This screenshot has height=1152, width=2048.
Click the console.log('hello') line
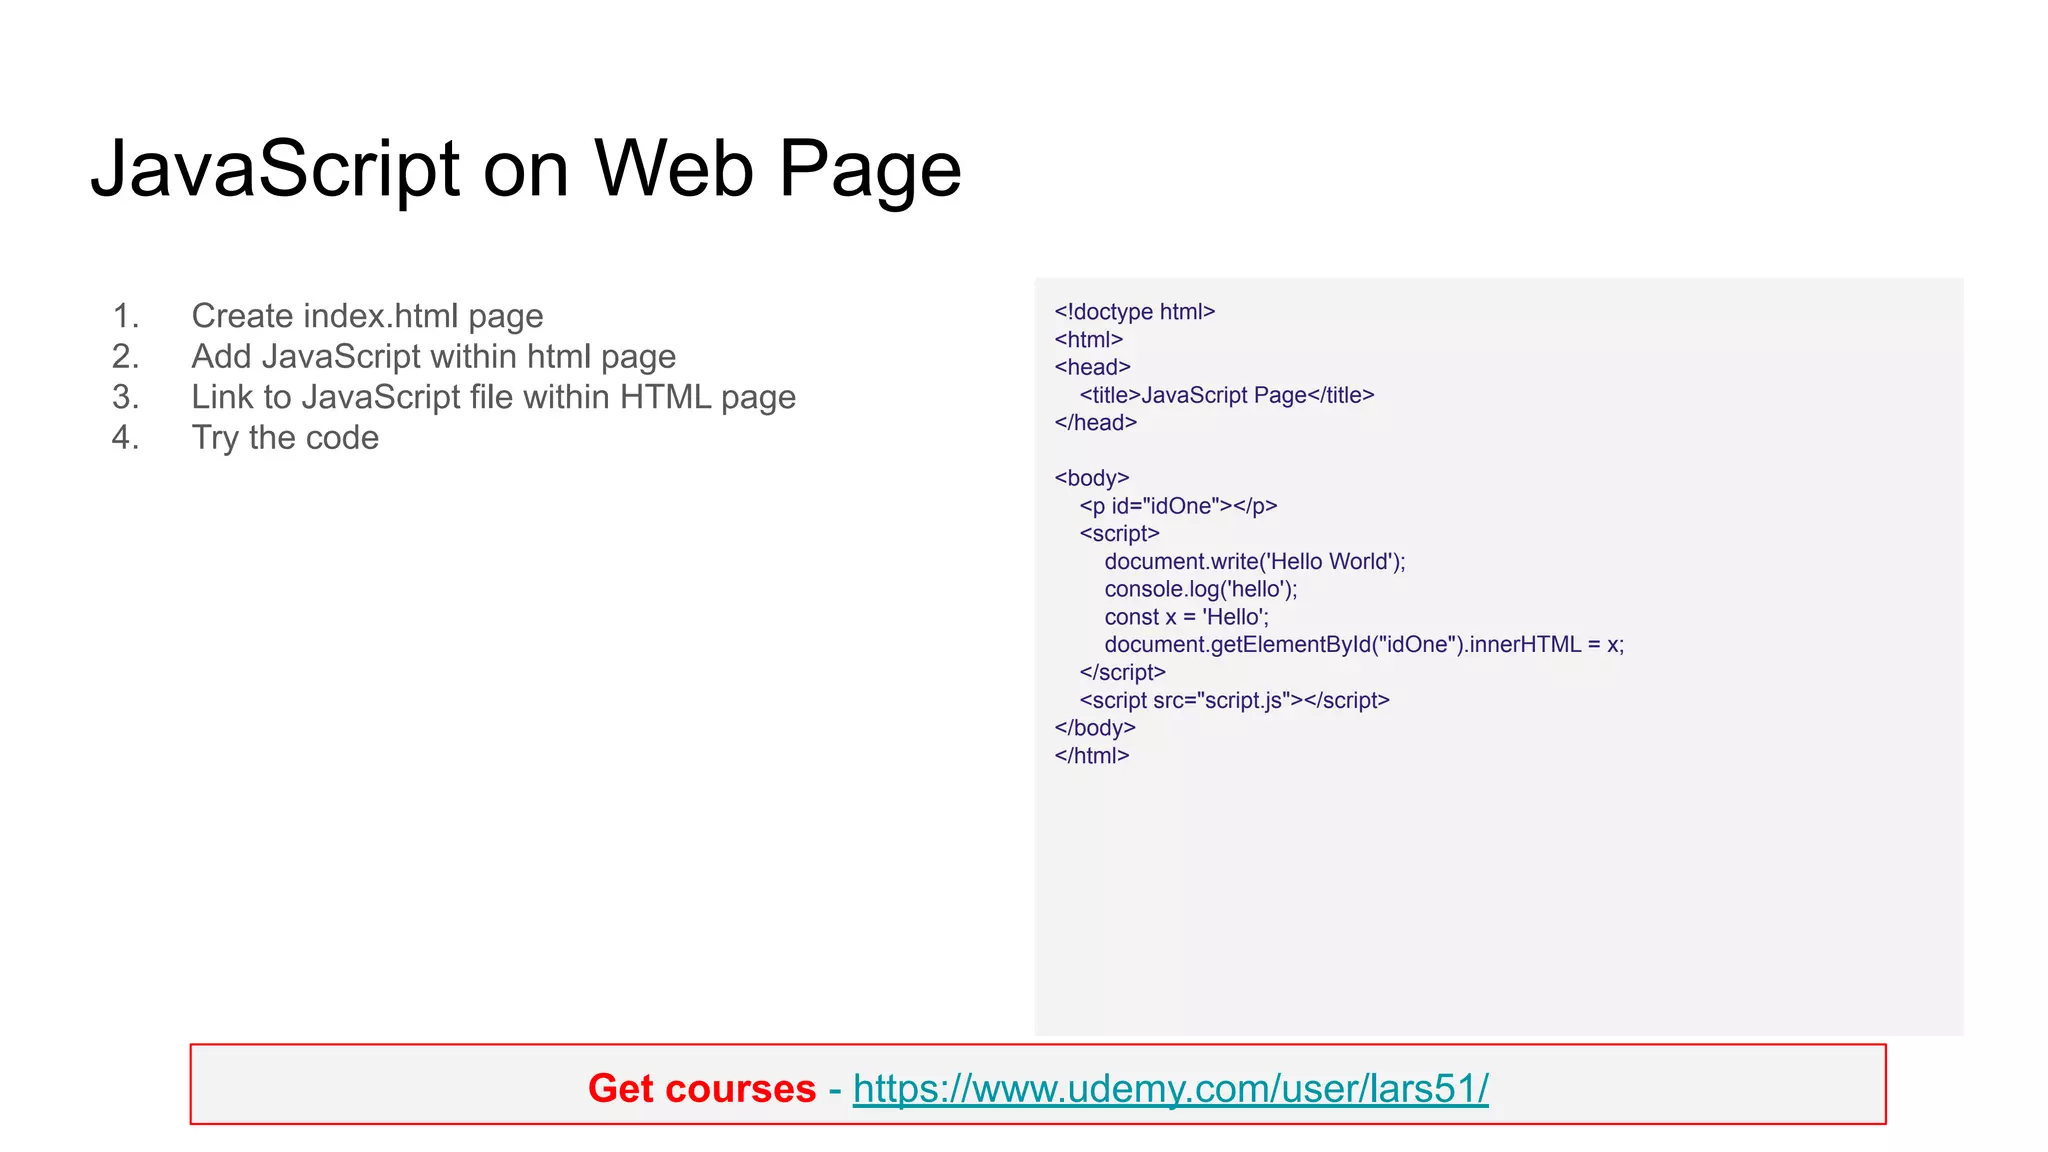(x=1201, y=589)
